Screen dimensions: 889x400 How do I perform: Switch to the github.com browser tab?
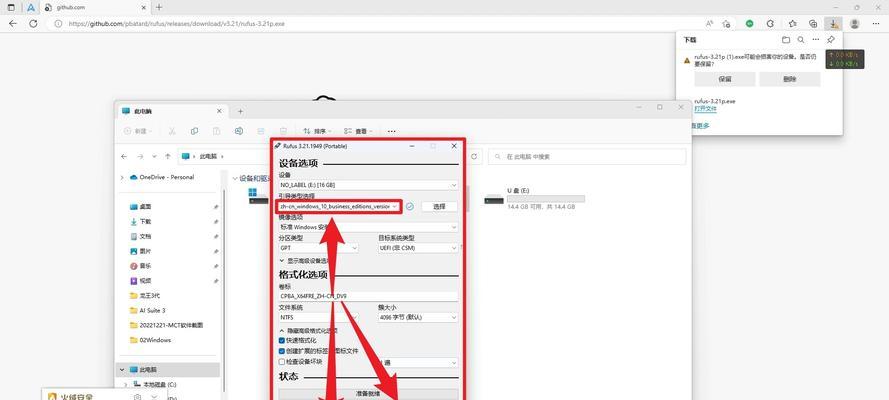coord(95,7)
